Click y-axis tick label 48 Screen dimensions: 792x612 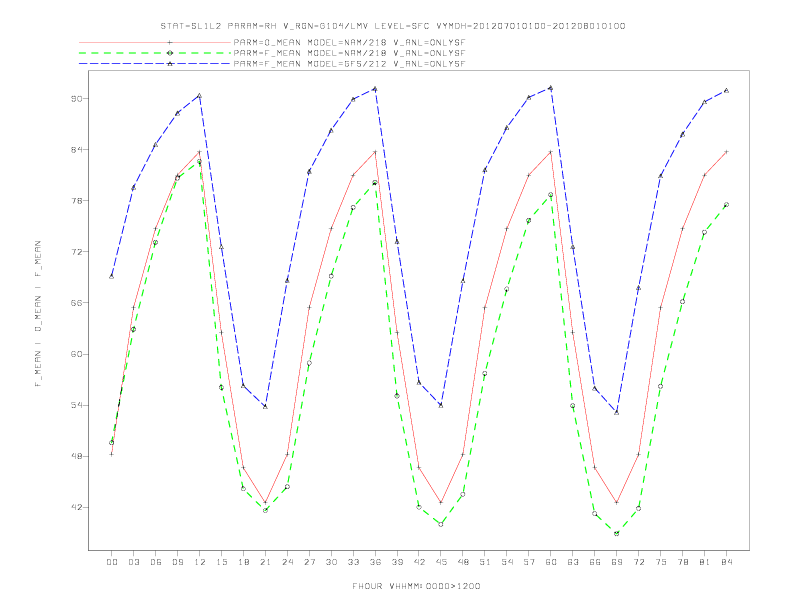point(76,456)
